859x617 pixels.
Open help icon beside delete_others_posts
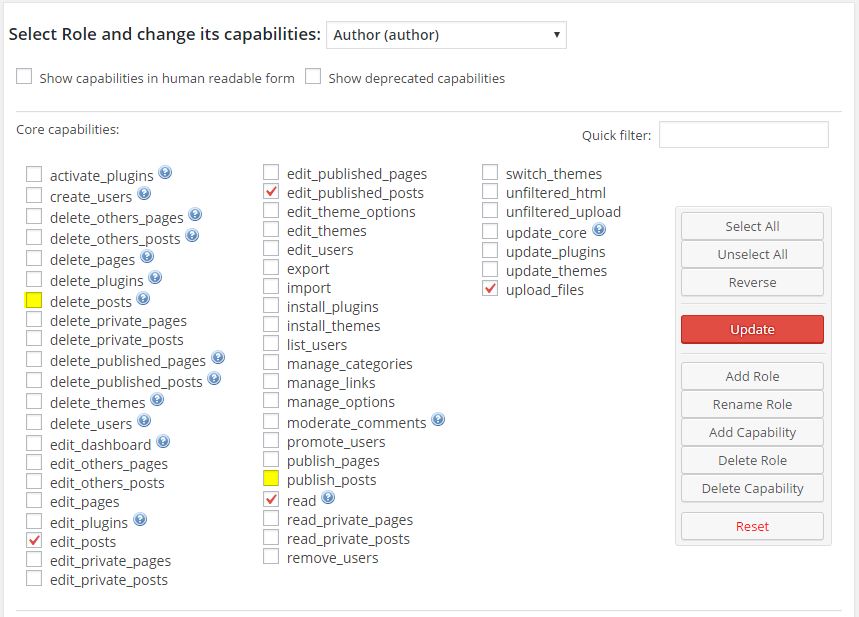click(192, 236)
